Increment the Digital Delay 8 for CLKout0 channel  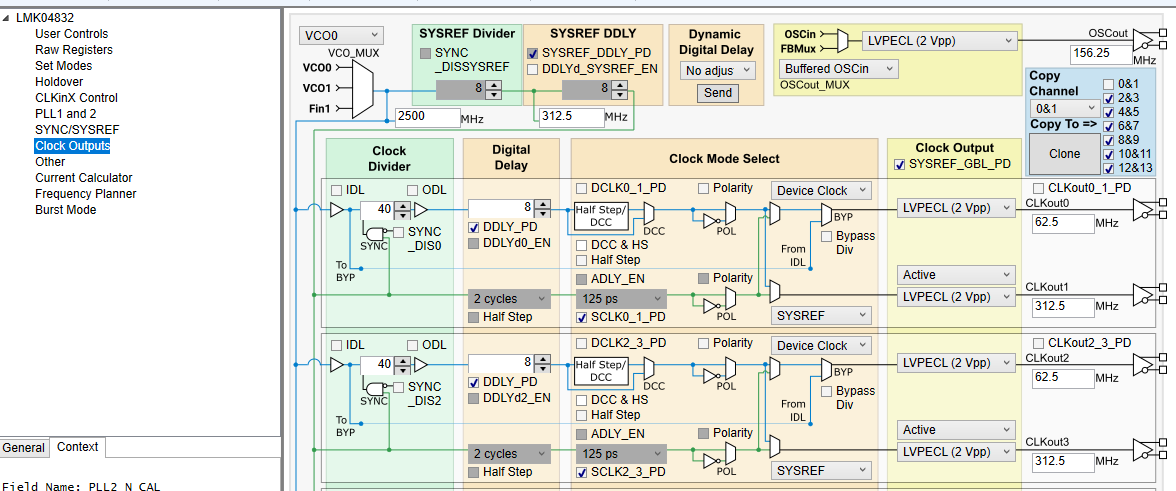click(544, 204)
